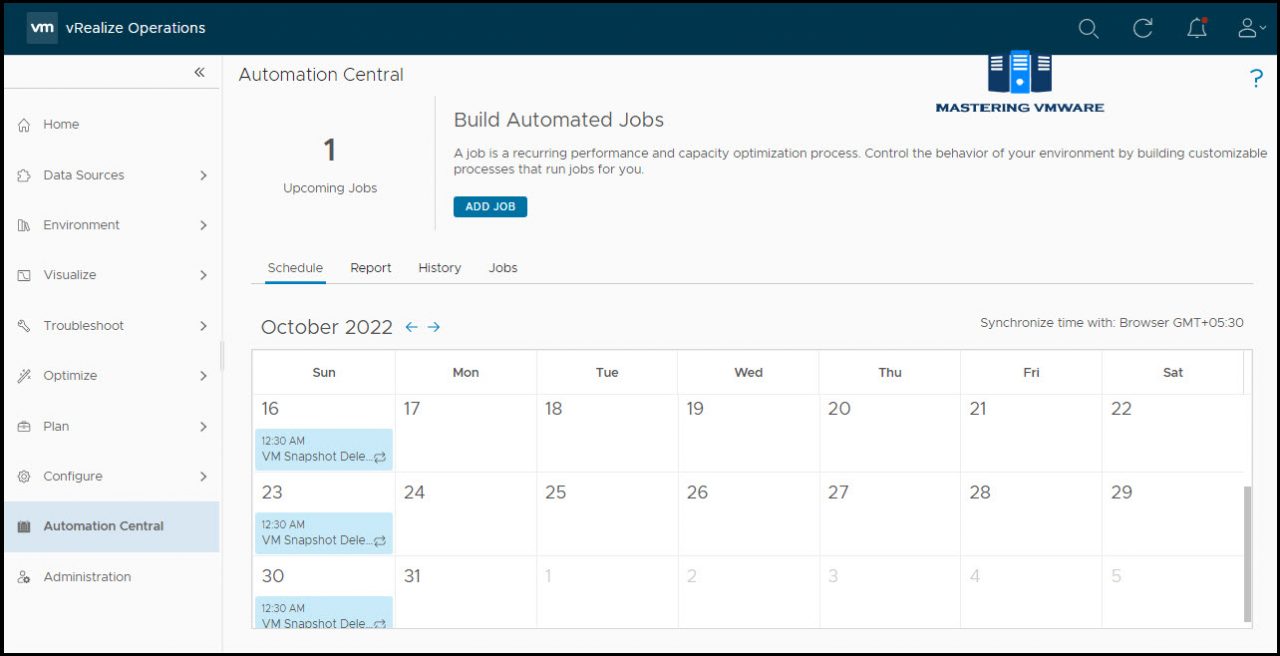Expand the Data Sources menu chevron
1280x656 pixels.
[x=203, y=175]
